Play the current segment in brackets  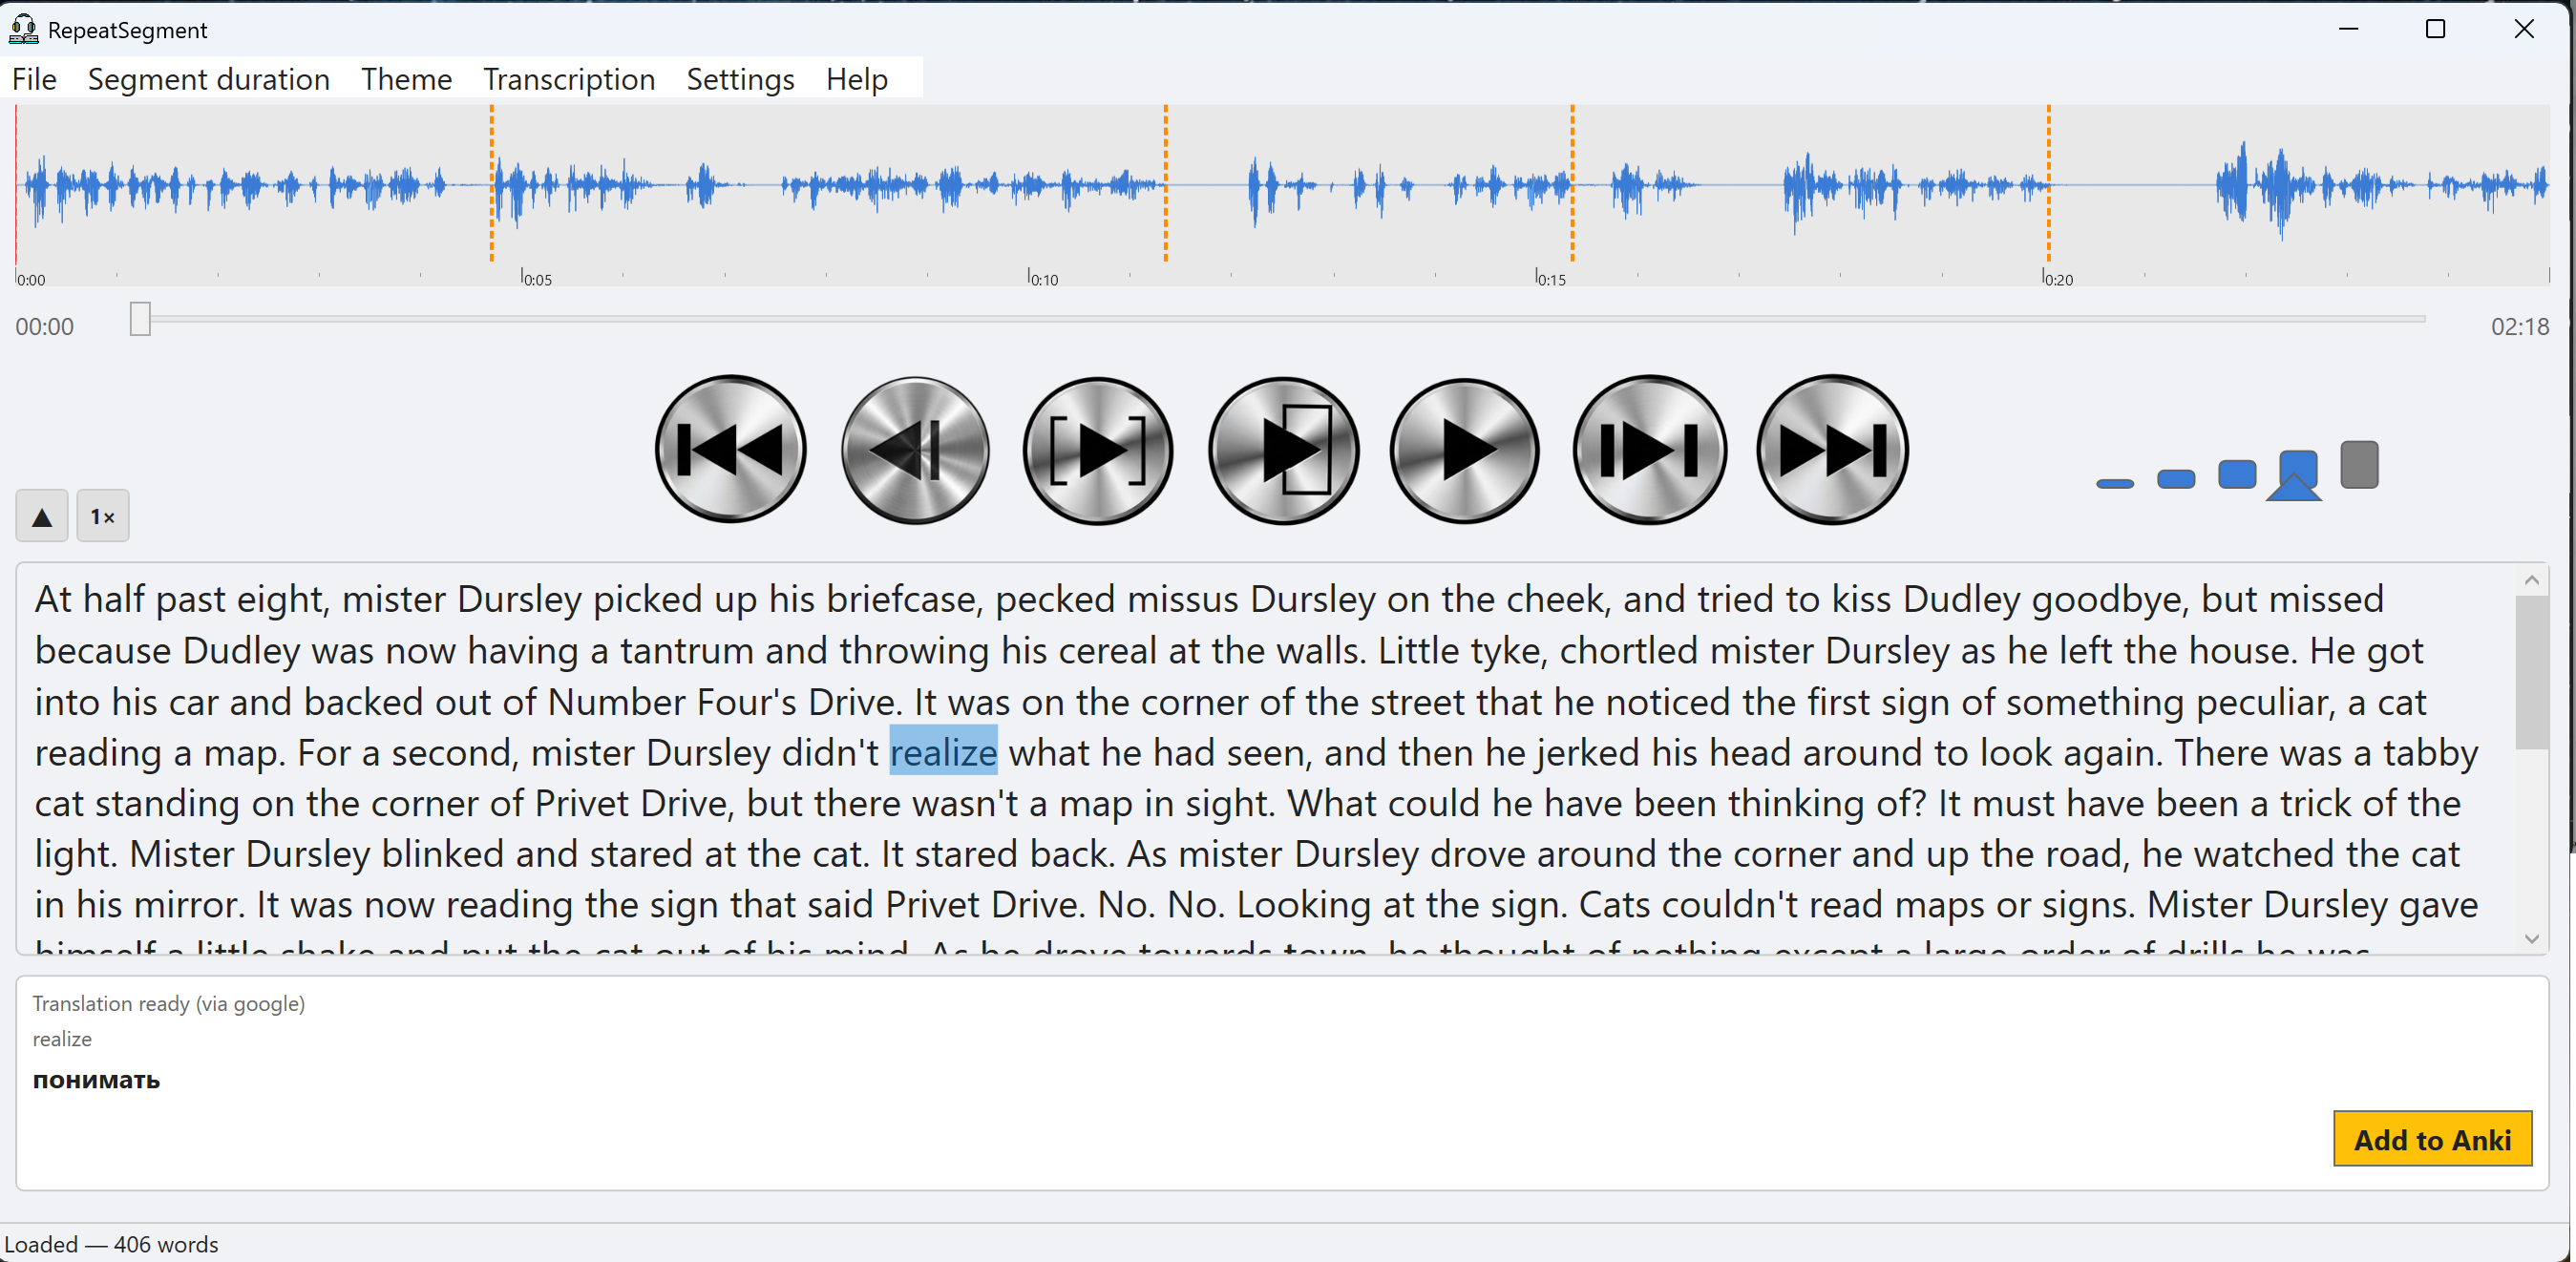[x=1098, y=450]
